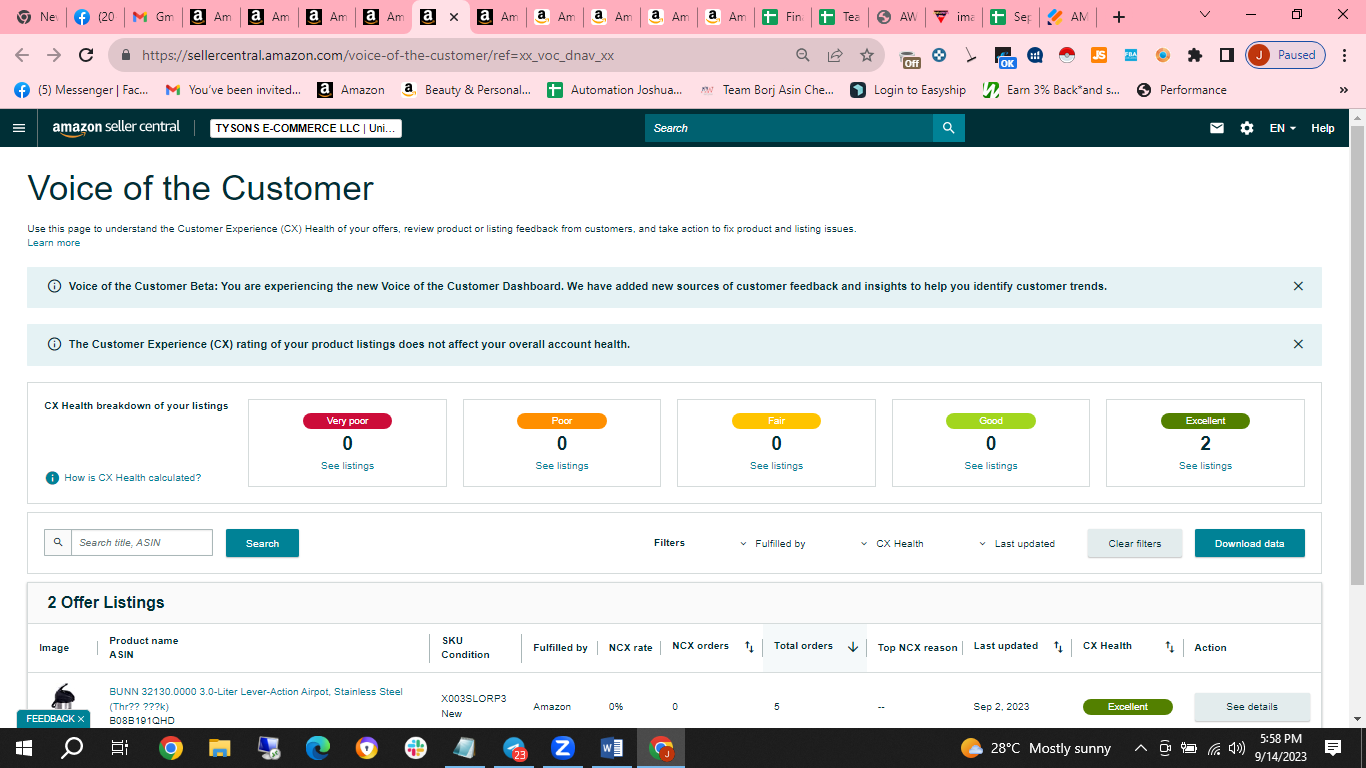1366x768 pixels.
Task: Click the Seller Central header search box
Action: click(x=789, y=128)
